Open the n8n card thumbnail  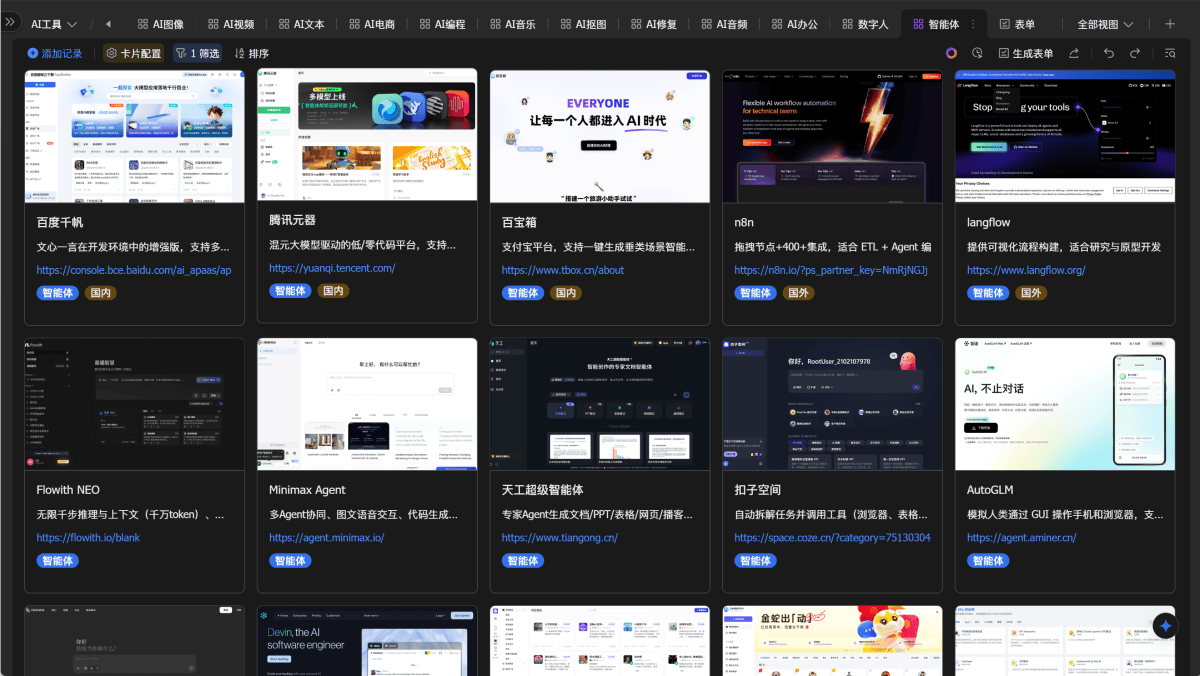(x=832, y=135)
